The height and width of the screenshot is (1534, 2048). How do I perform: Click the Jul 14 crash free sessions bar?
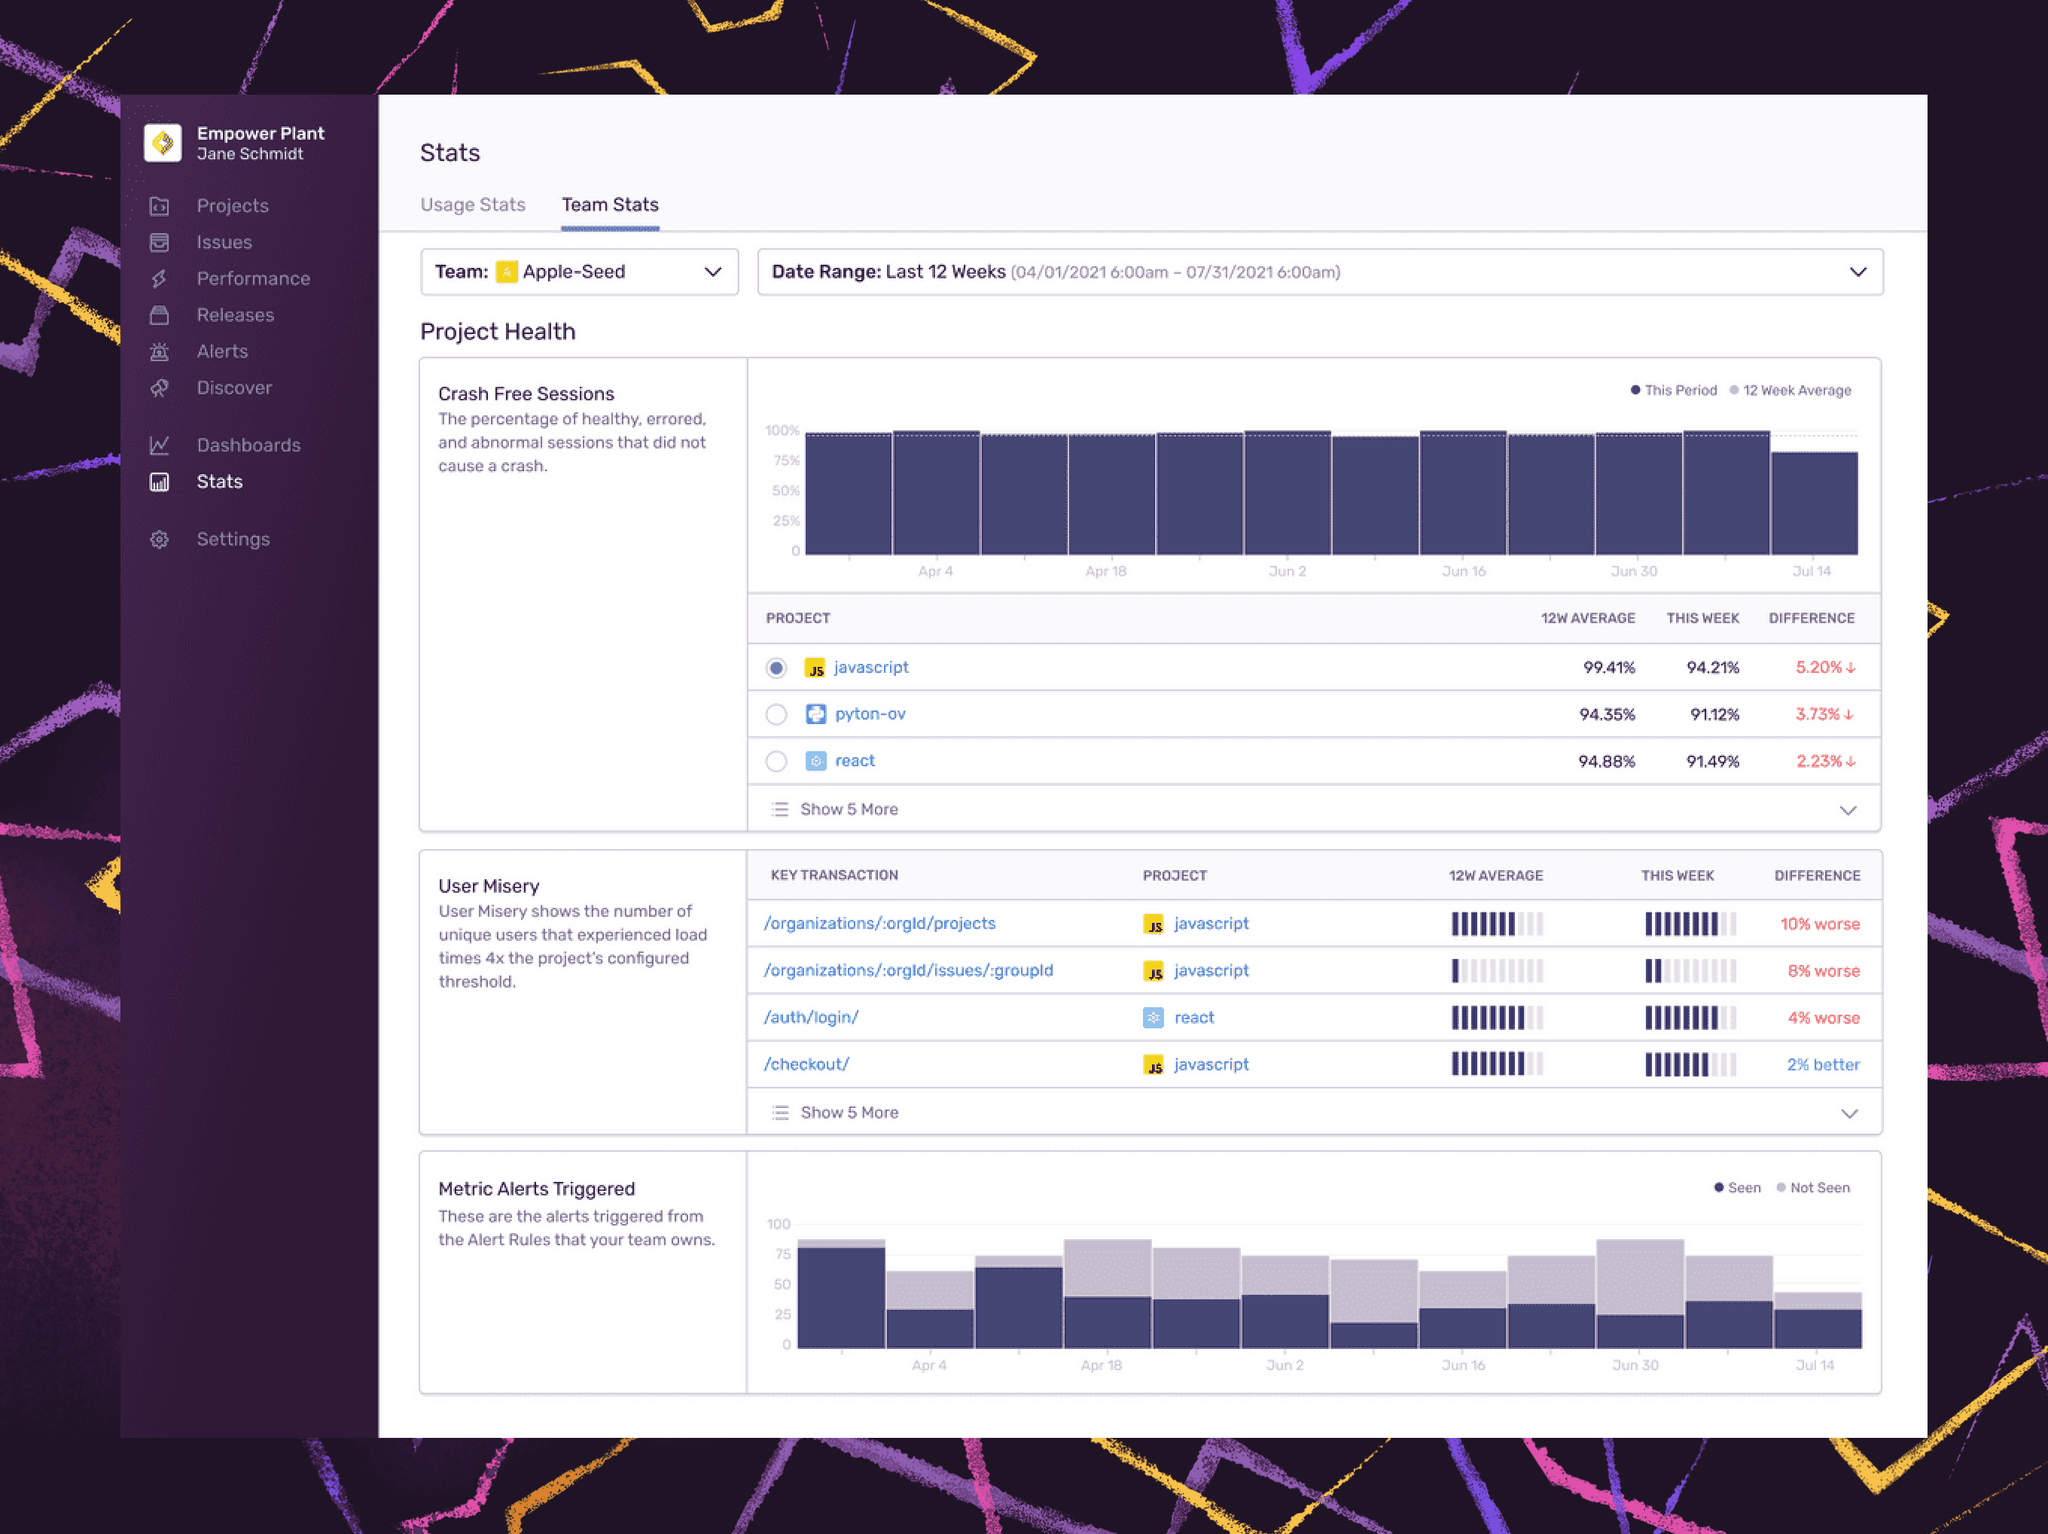coord(1813,503)
